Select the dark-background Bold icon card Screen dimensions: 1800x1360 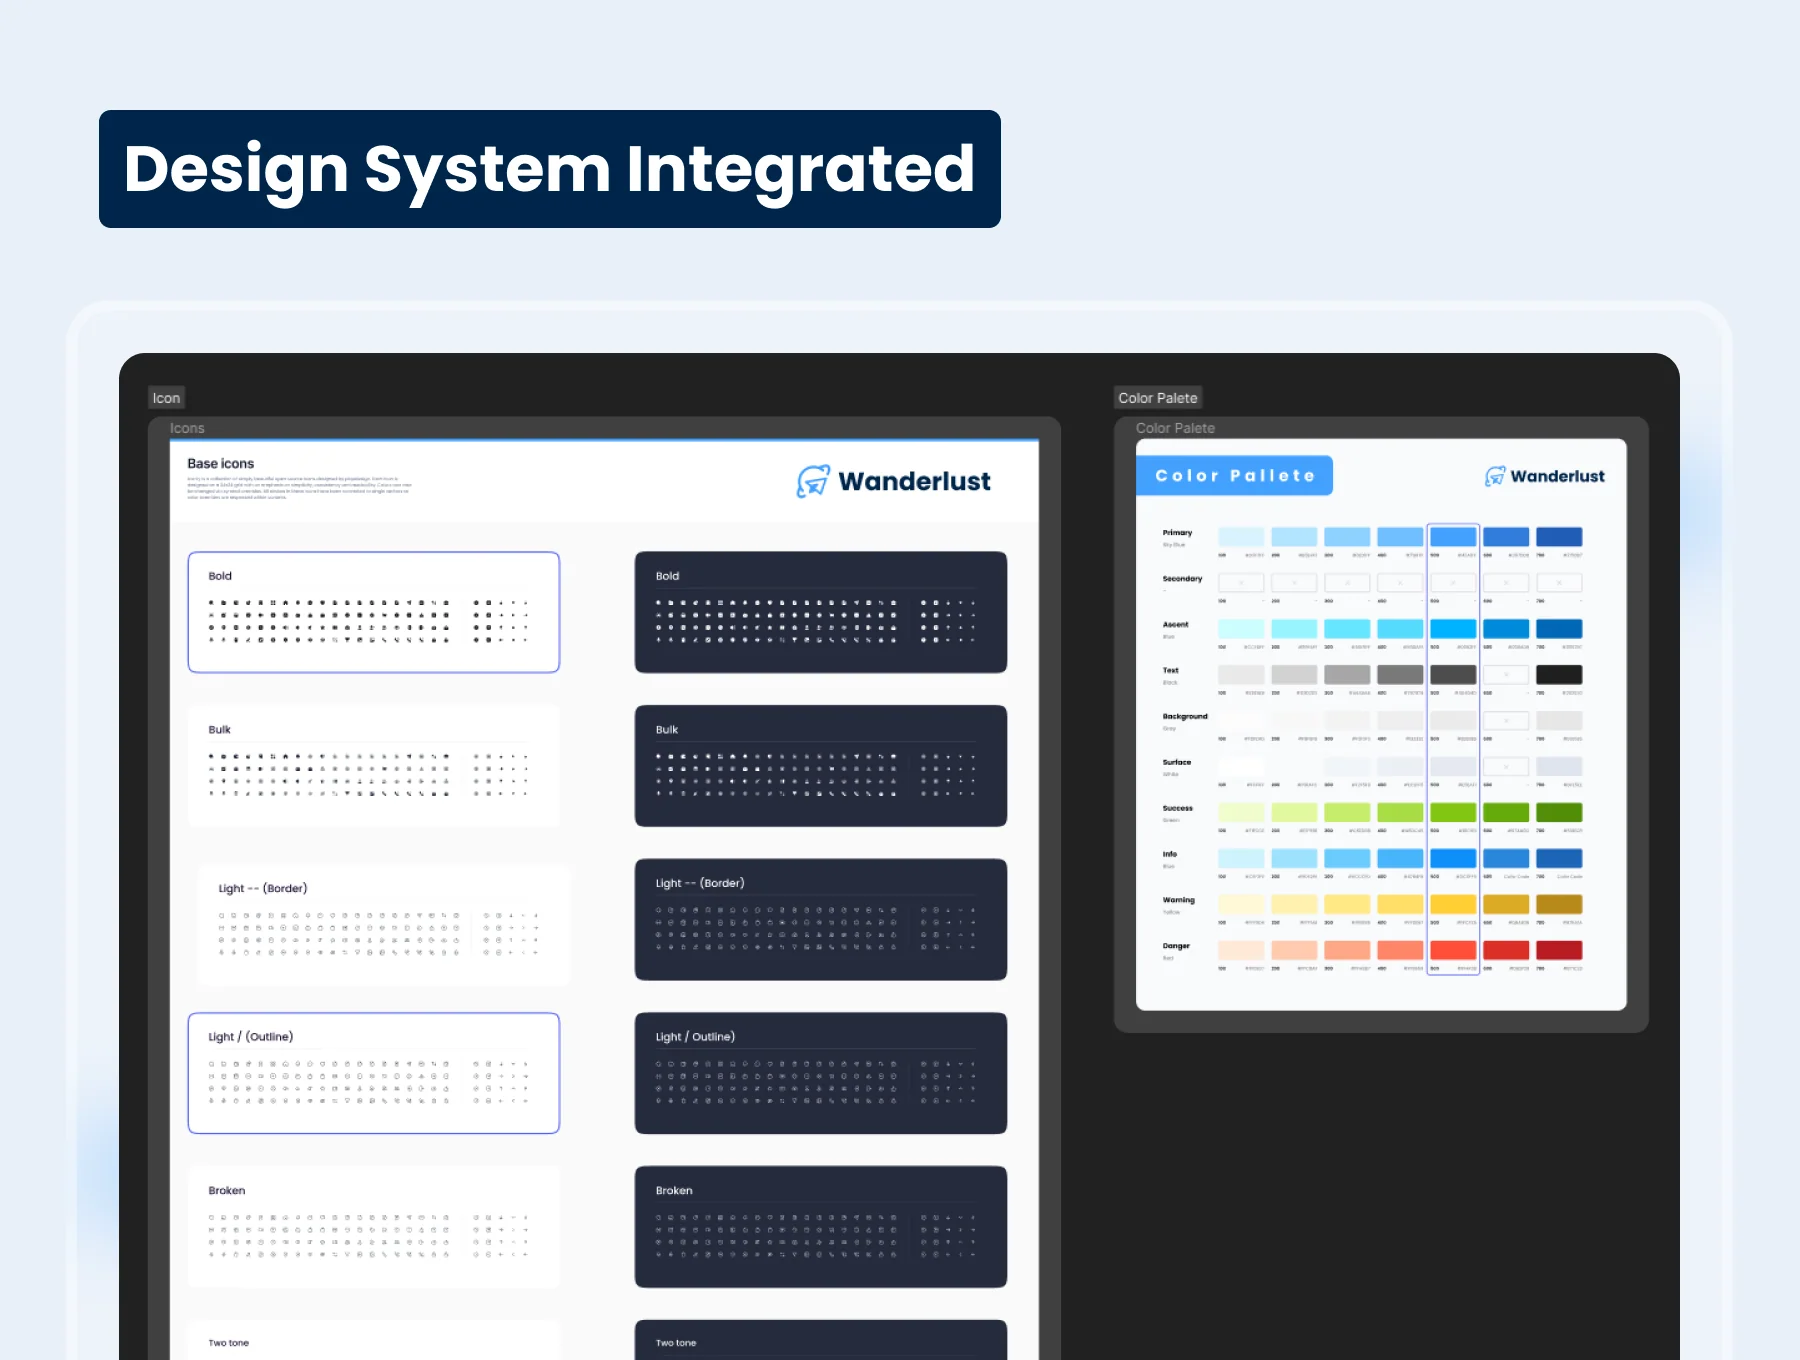coord(821,612)
